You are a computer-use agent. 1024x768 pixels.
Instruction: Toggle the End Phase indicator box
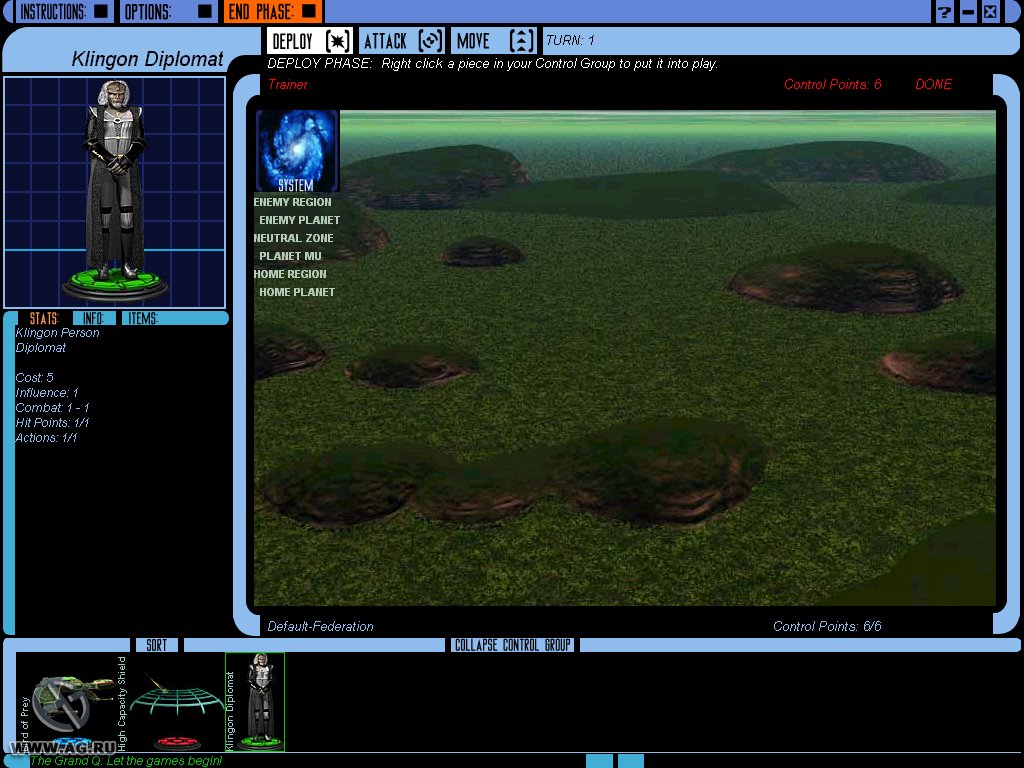click(x=308, y=12)
